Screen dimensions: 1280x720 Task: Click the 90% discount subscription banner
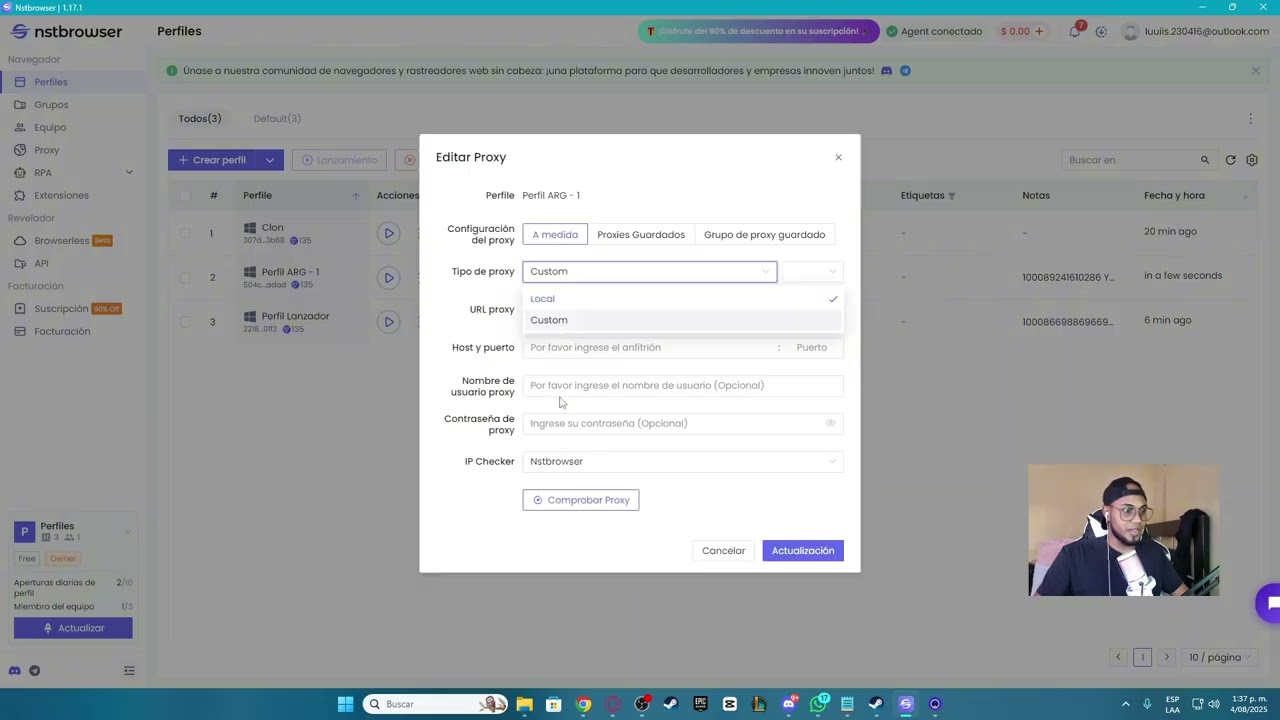pos(758,31)
